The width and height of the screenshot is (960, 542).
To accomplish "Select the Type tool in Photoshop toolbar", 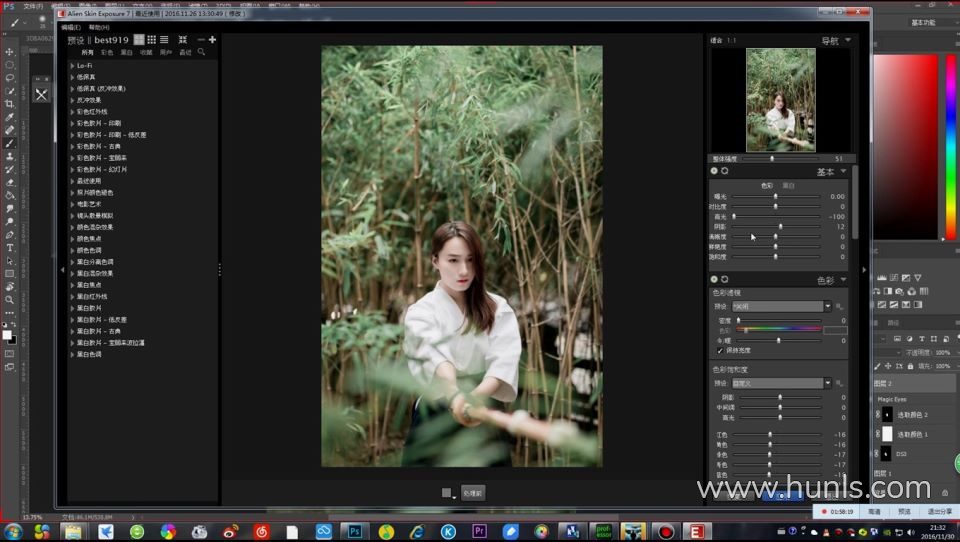I will coord(10,247).
